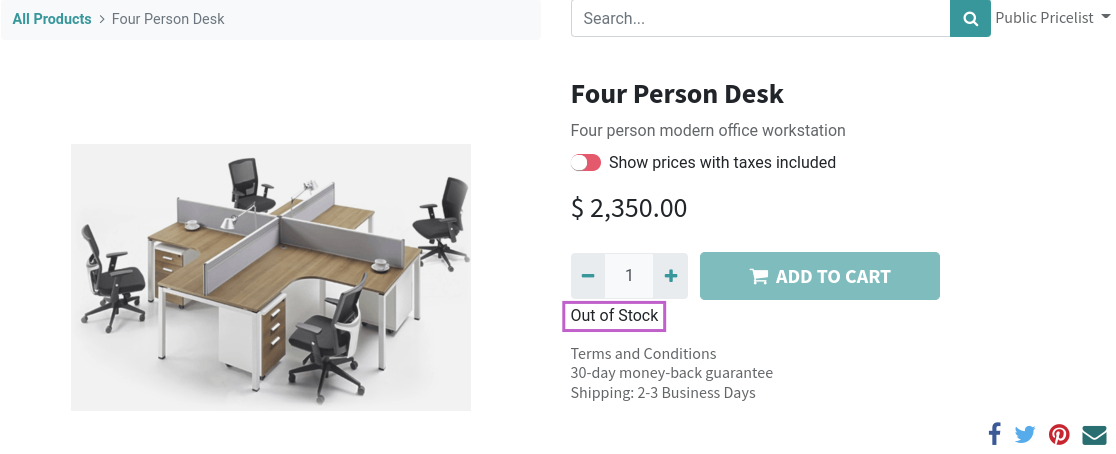Click the Out of Stock message
This screenshot has height=454, width=1116.
point(614,316)
